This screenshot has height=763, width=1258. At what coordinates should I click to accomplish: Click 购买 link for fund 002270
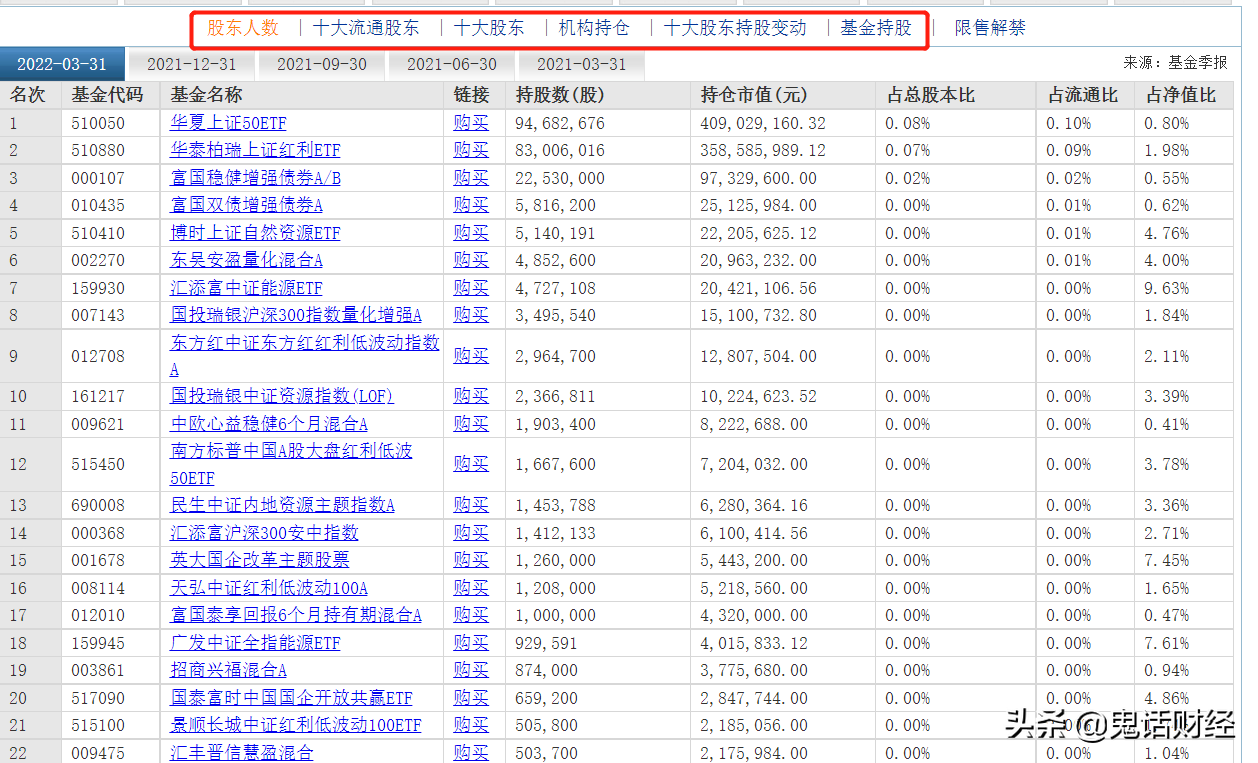471,260
